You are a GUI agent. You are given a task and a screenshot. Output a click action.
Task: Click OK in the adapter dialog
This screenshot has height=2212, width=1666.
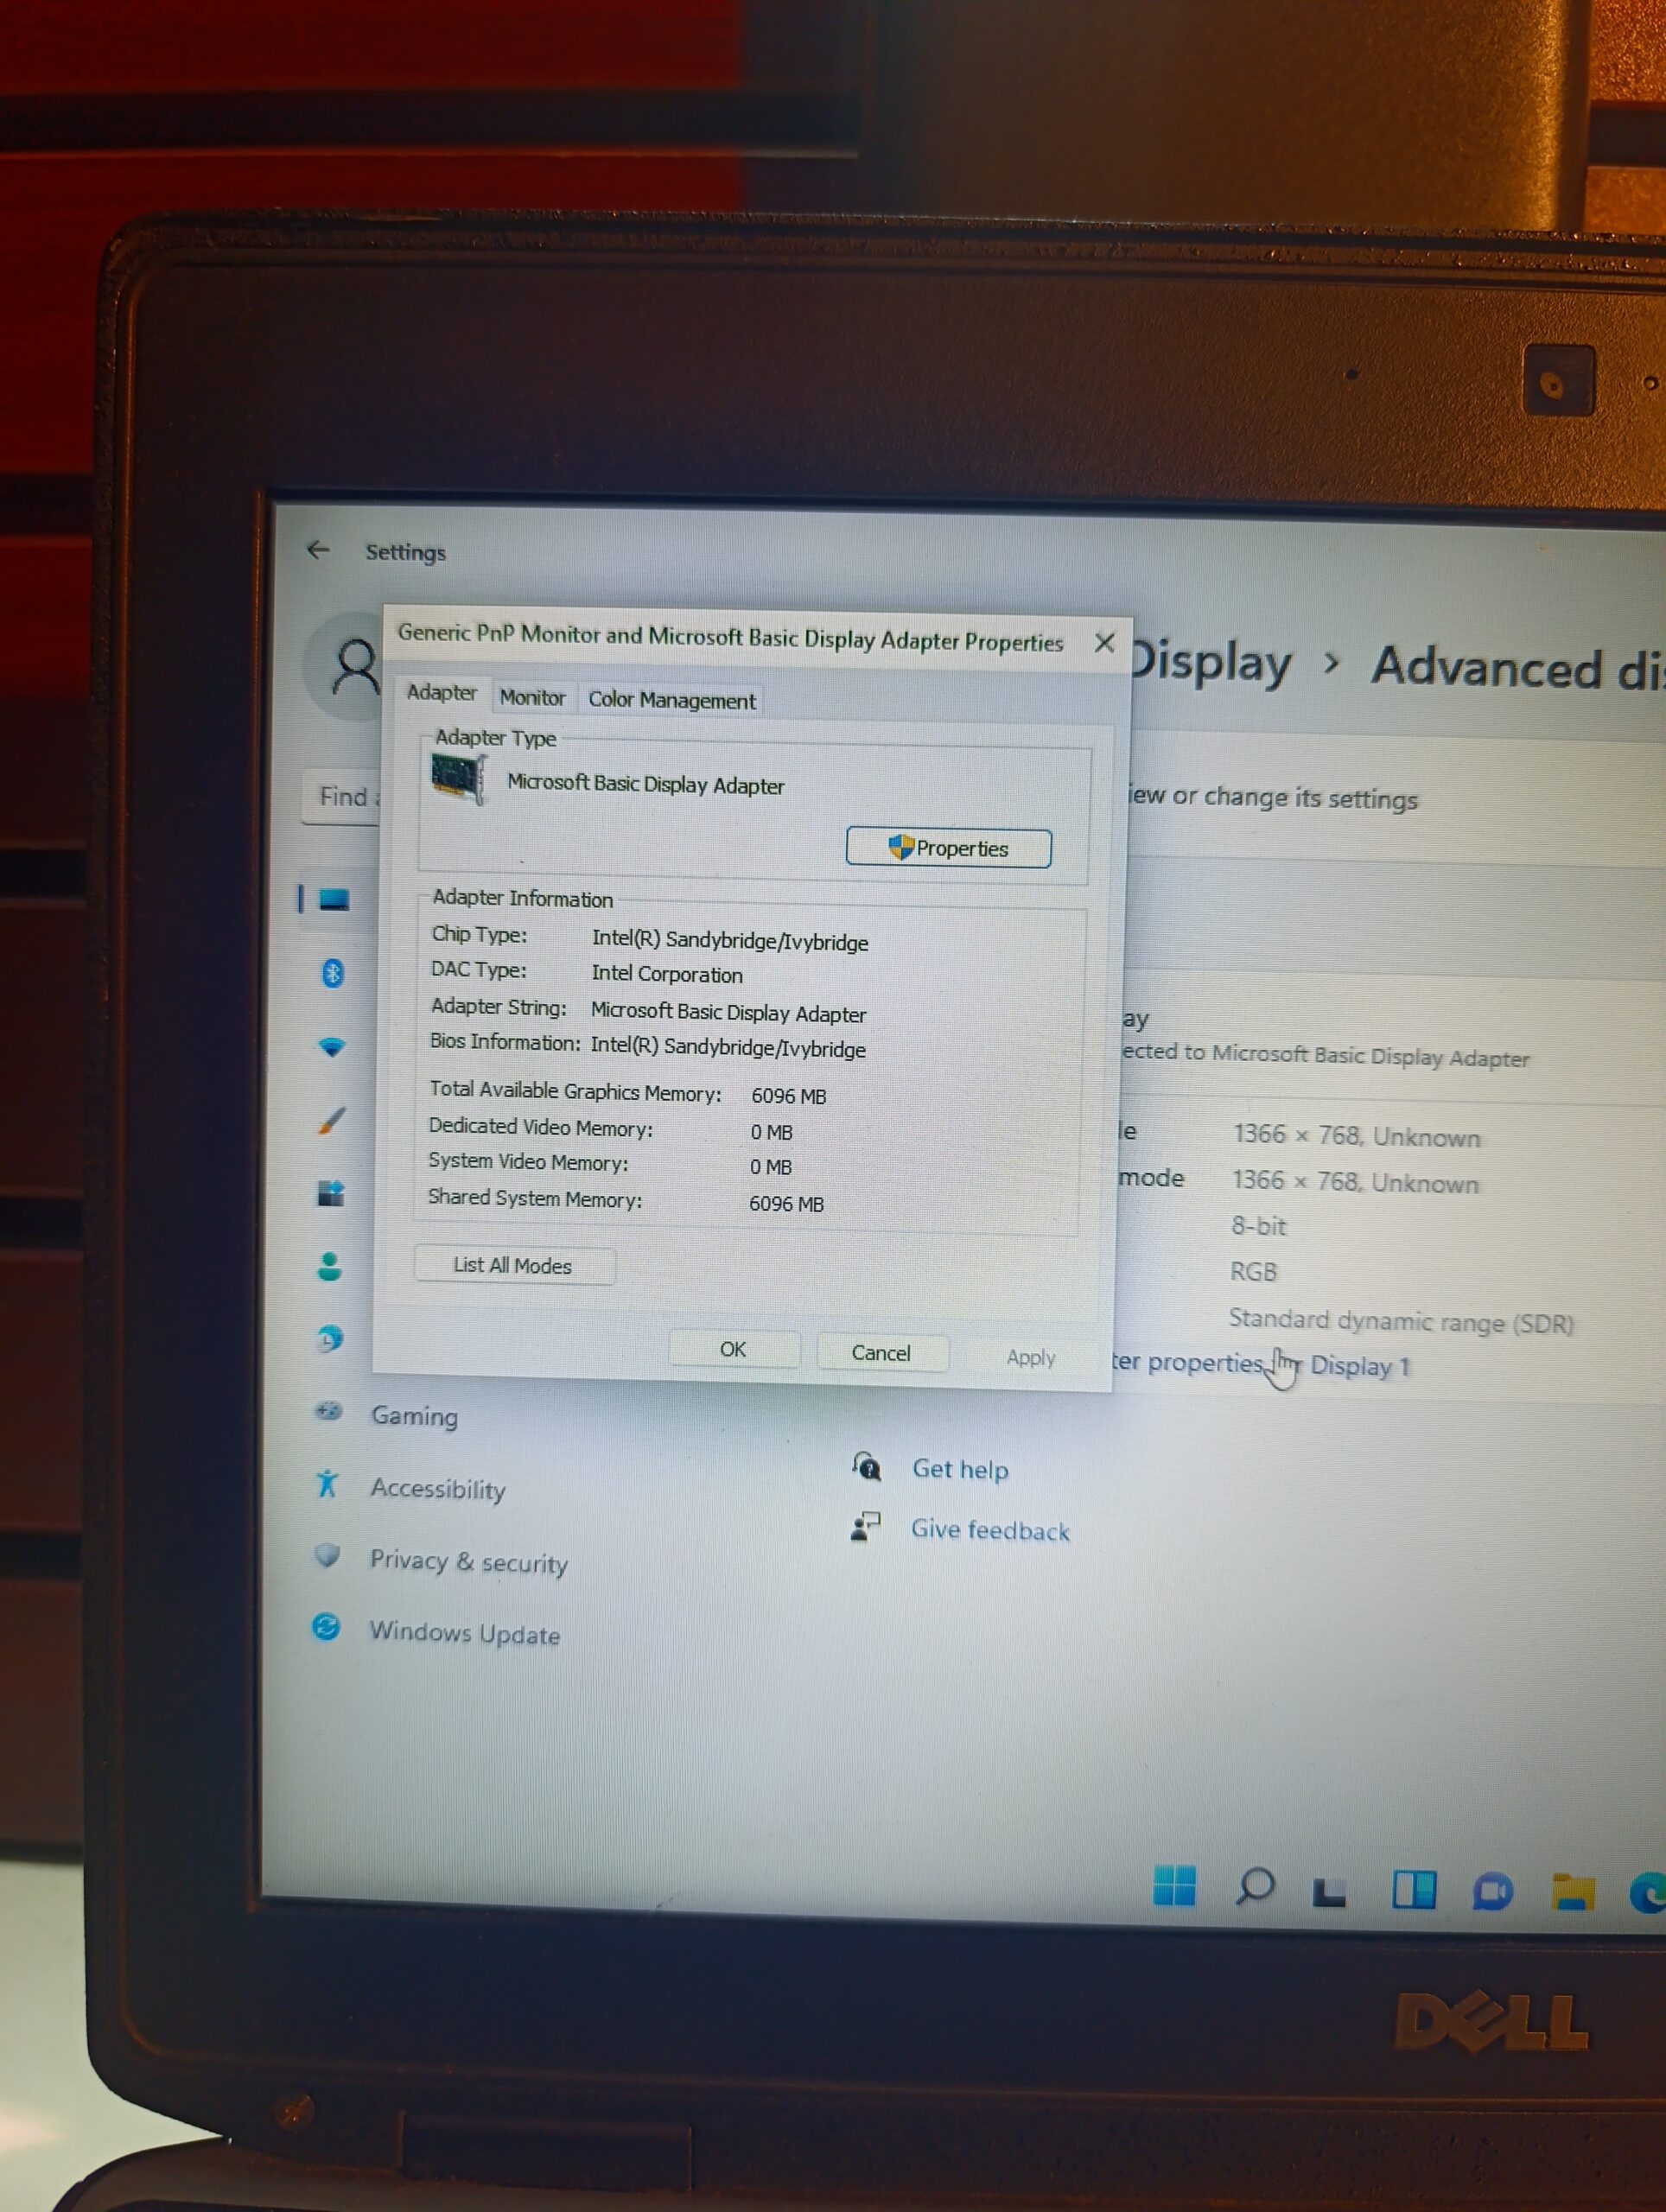coord(733,1349)
